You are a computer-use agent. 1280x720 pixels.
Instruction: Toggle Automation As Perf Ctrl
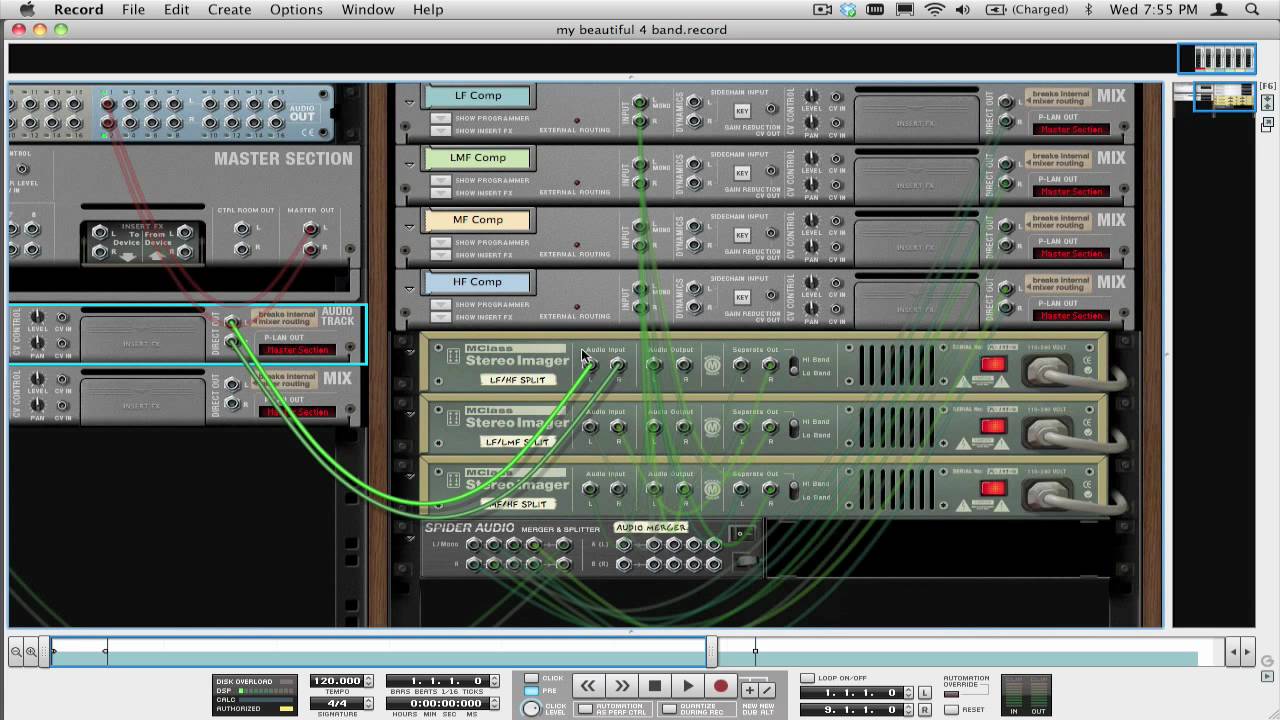[584, 709]
